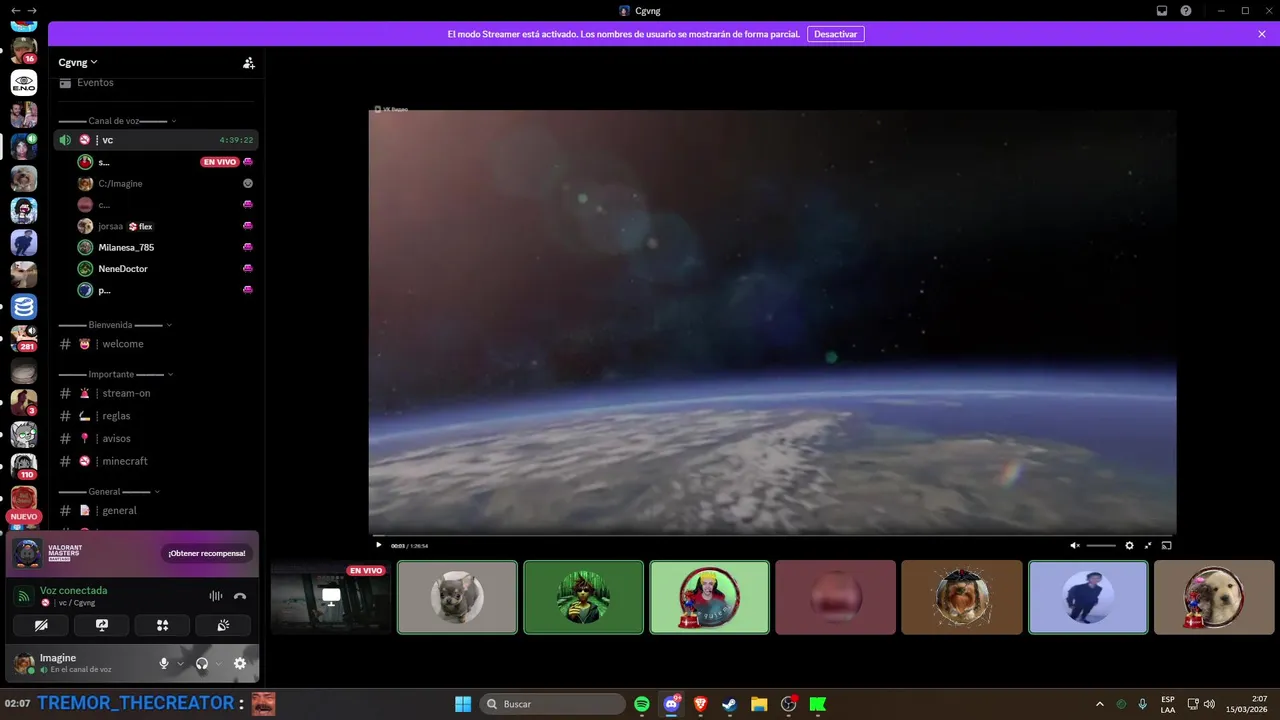Toggle stream video fullscreen icon
This screenshot has height=720, width=1280.
(x=1148, y=546)
